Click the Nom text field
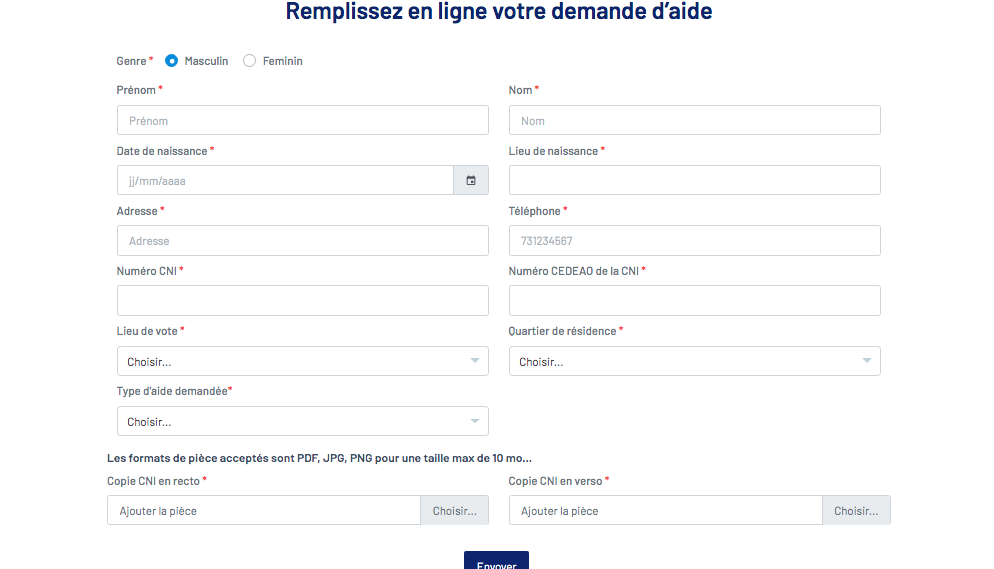The height and width of the screenshot is (569, 994). [694, 120]
